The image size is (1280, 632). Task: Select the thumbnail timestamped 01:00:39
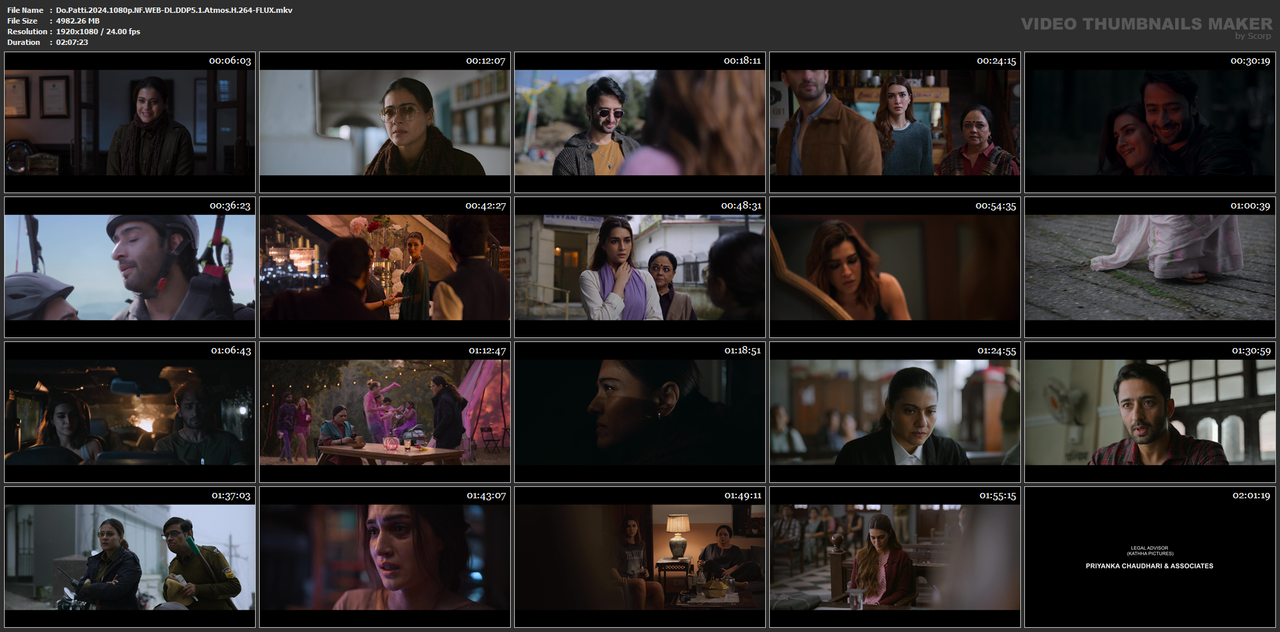point(1150,267)
